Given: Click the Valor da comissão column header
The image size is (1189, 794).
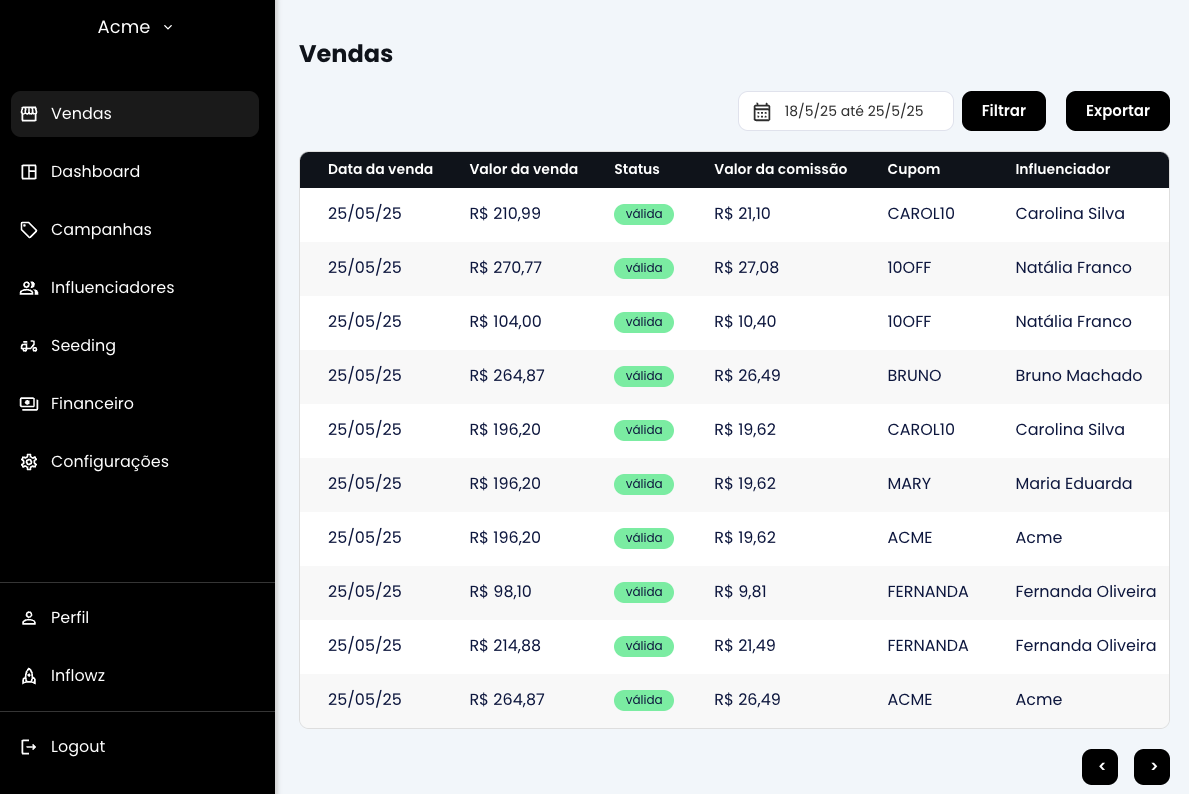Looking at the screenshot, I should [x=780, y=170].
